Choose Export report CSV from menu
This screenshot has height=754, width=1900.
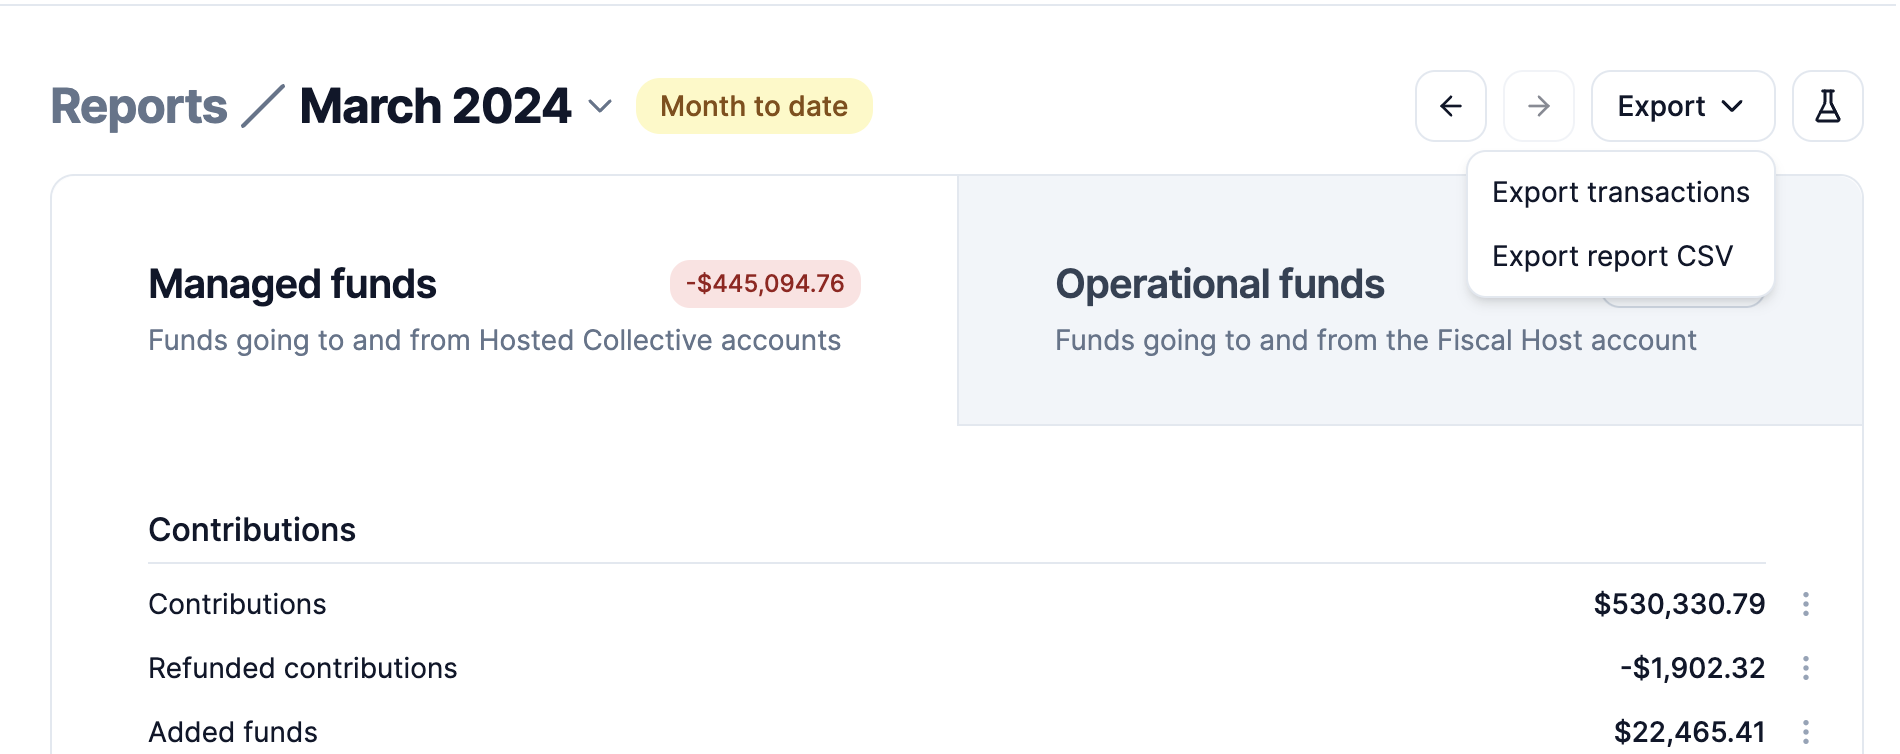coord(1612,256)
